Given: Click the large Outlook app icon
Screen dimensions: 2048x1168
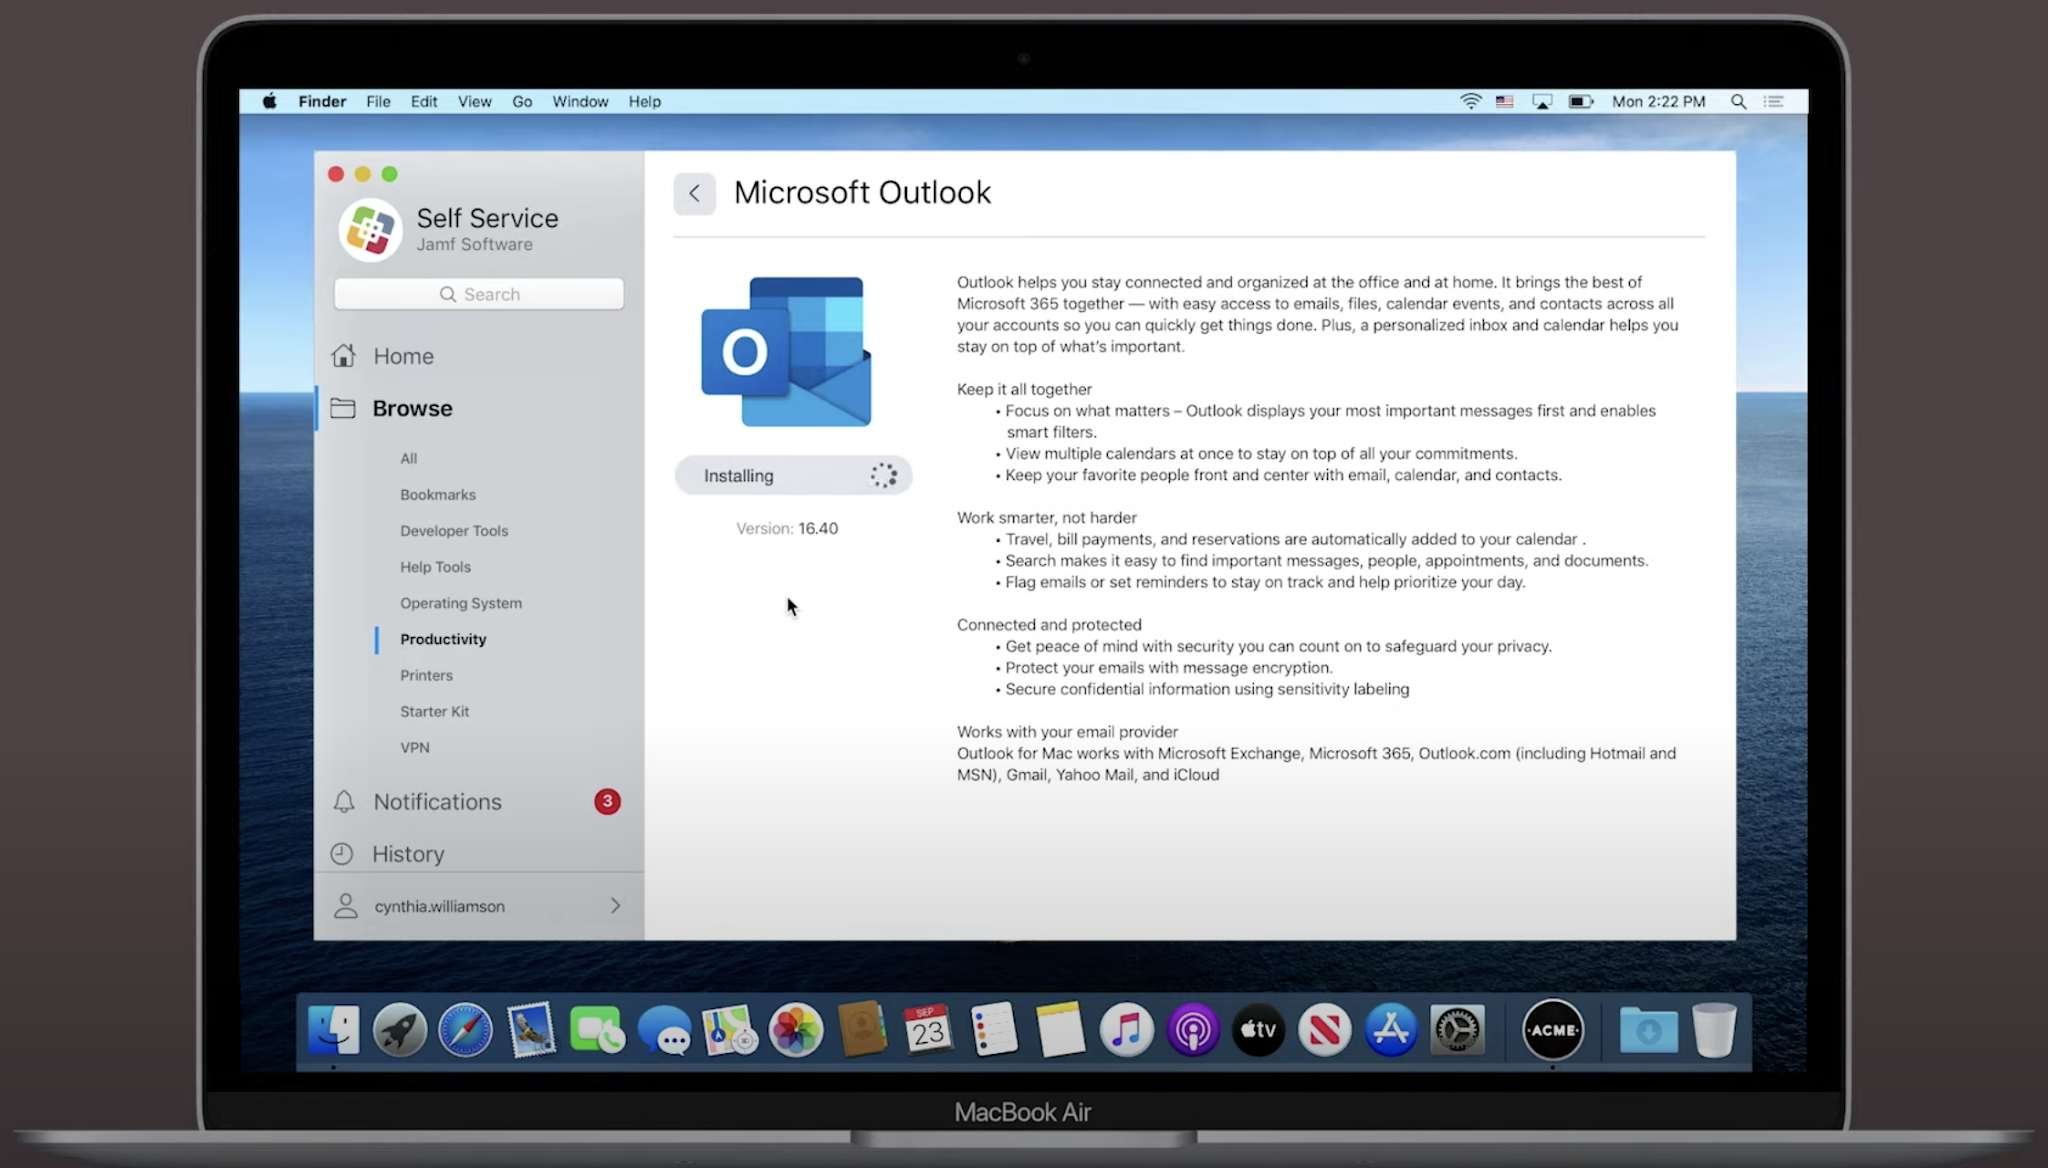Looking at the screenshot, I should [x=786, y=352].
